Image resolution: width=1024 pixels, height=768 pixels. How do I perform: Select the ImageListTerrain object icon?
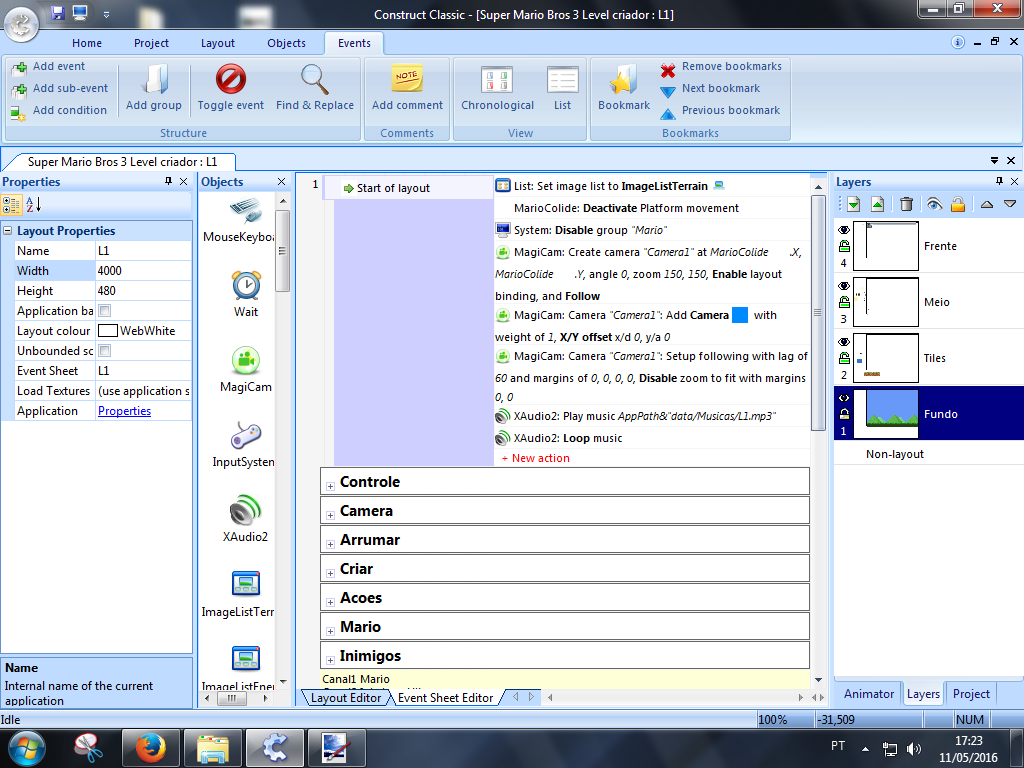[246, 583]
